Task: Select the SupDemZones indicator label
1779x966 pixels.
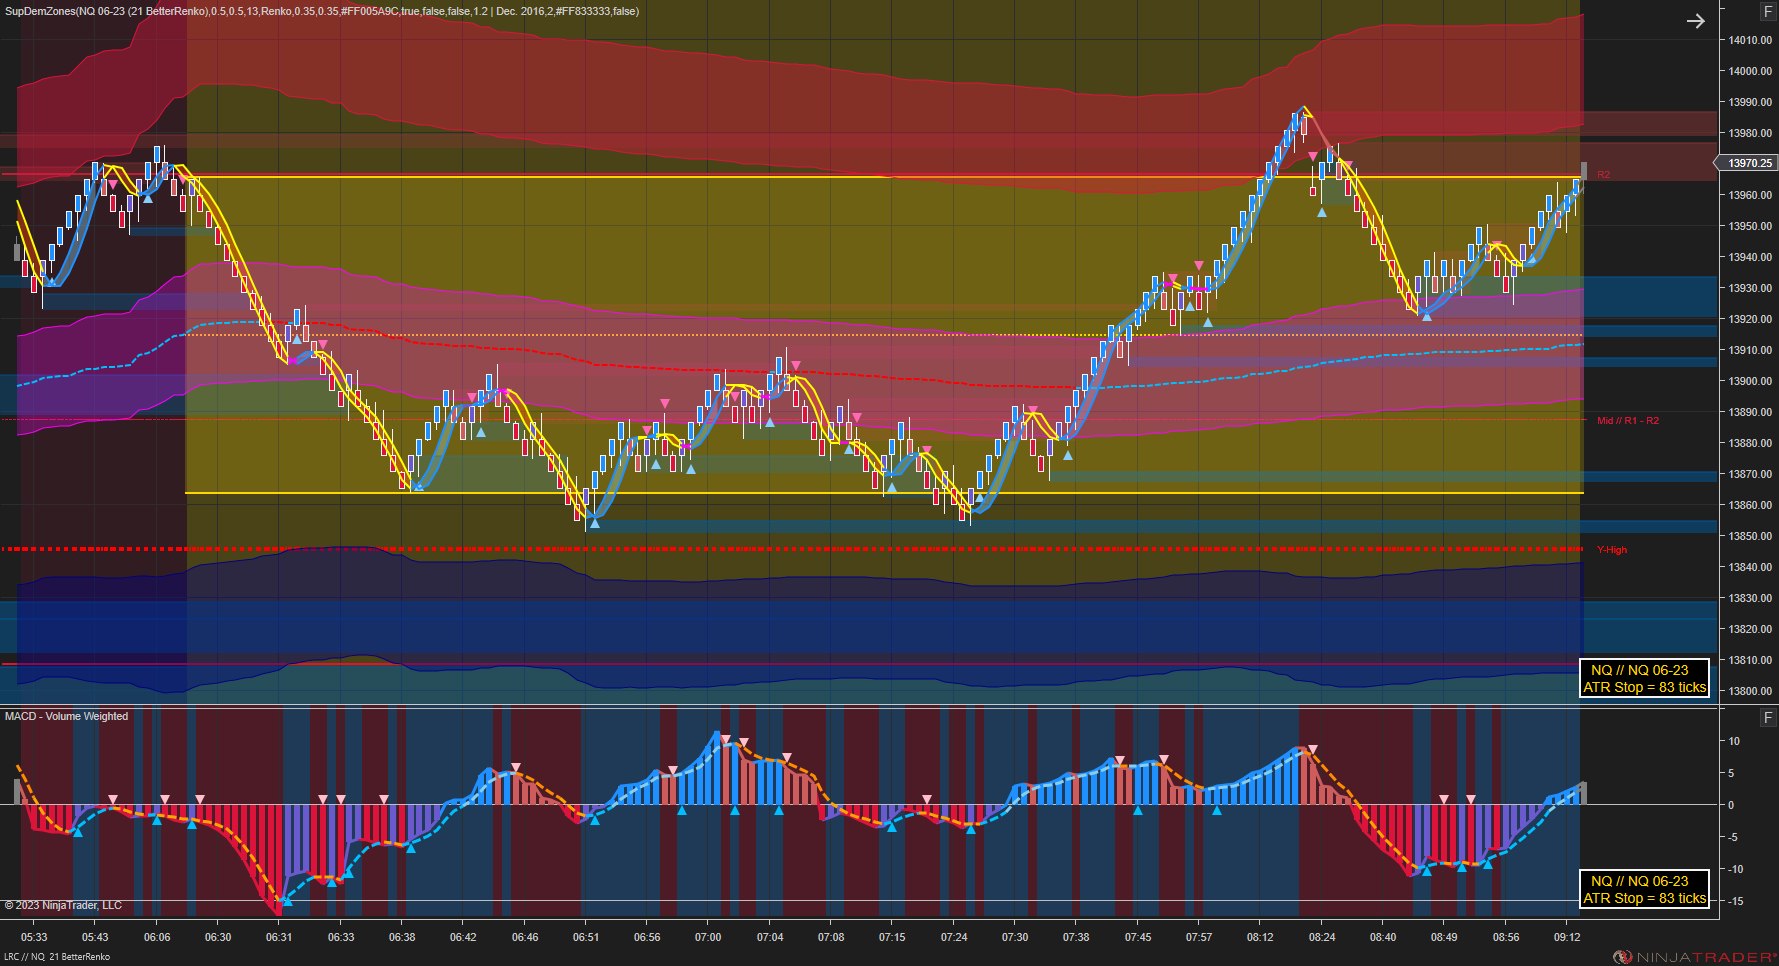Action: coord(322,12)
